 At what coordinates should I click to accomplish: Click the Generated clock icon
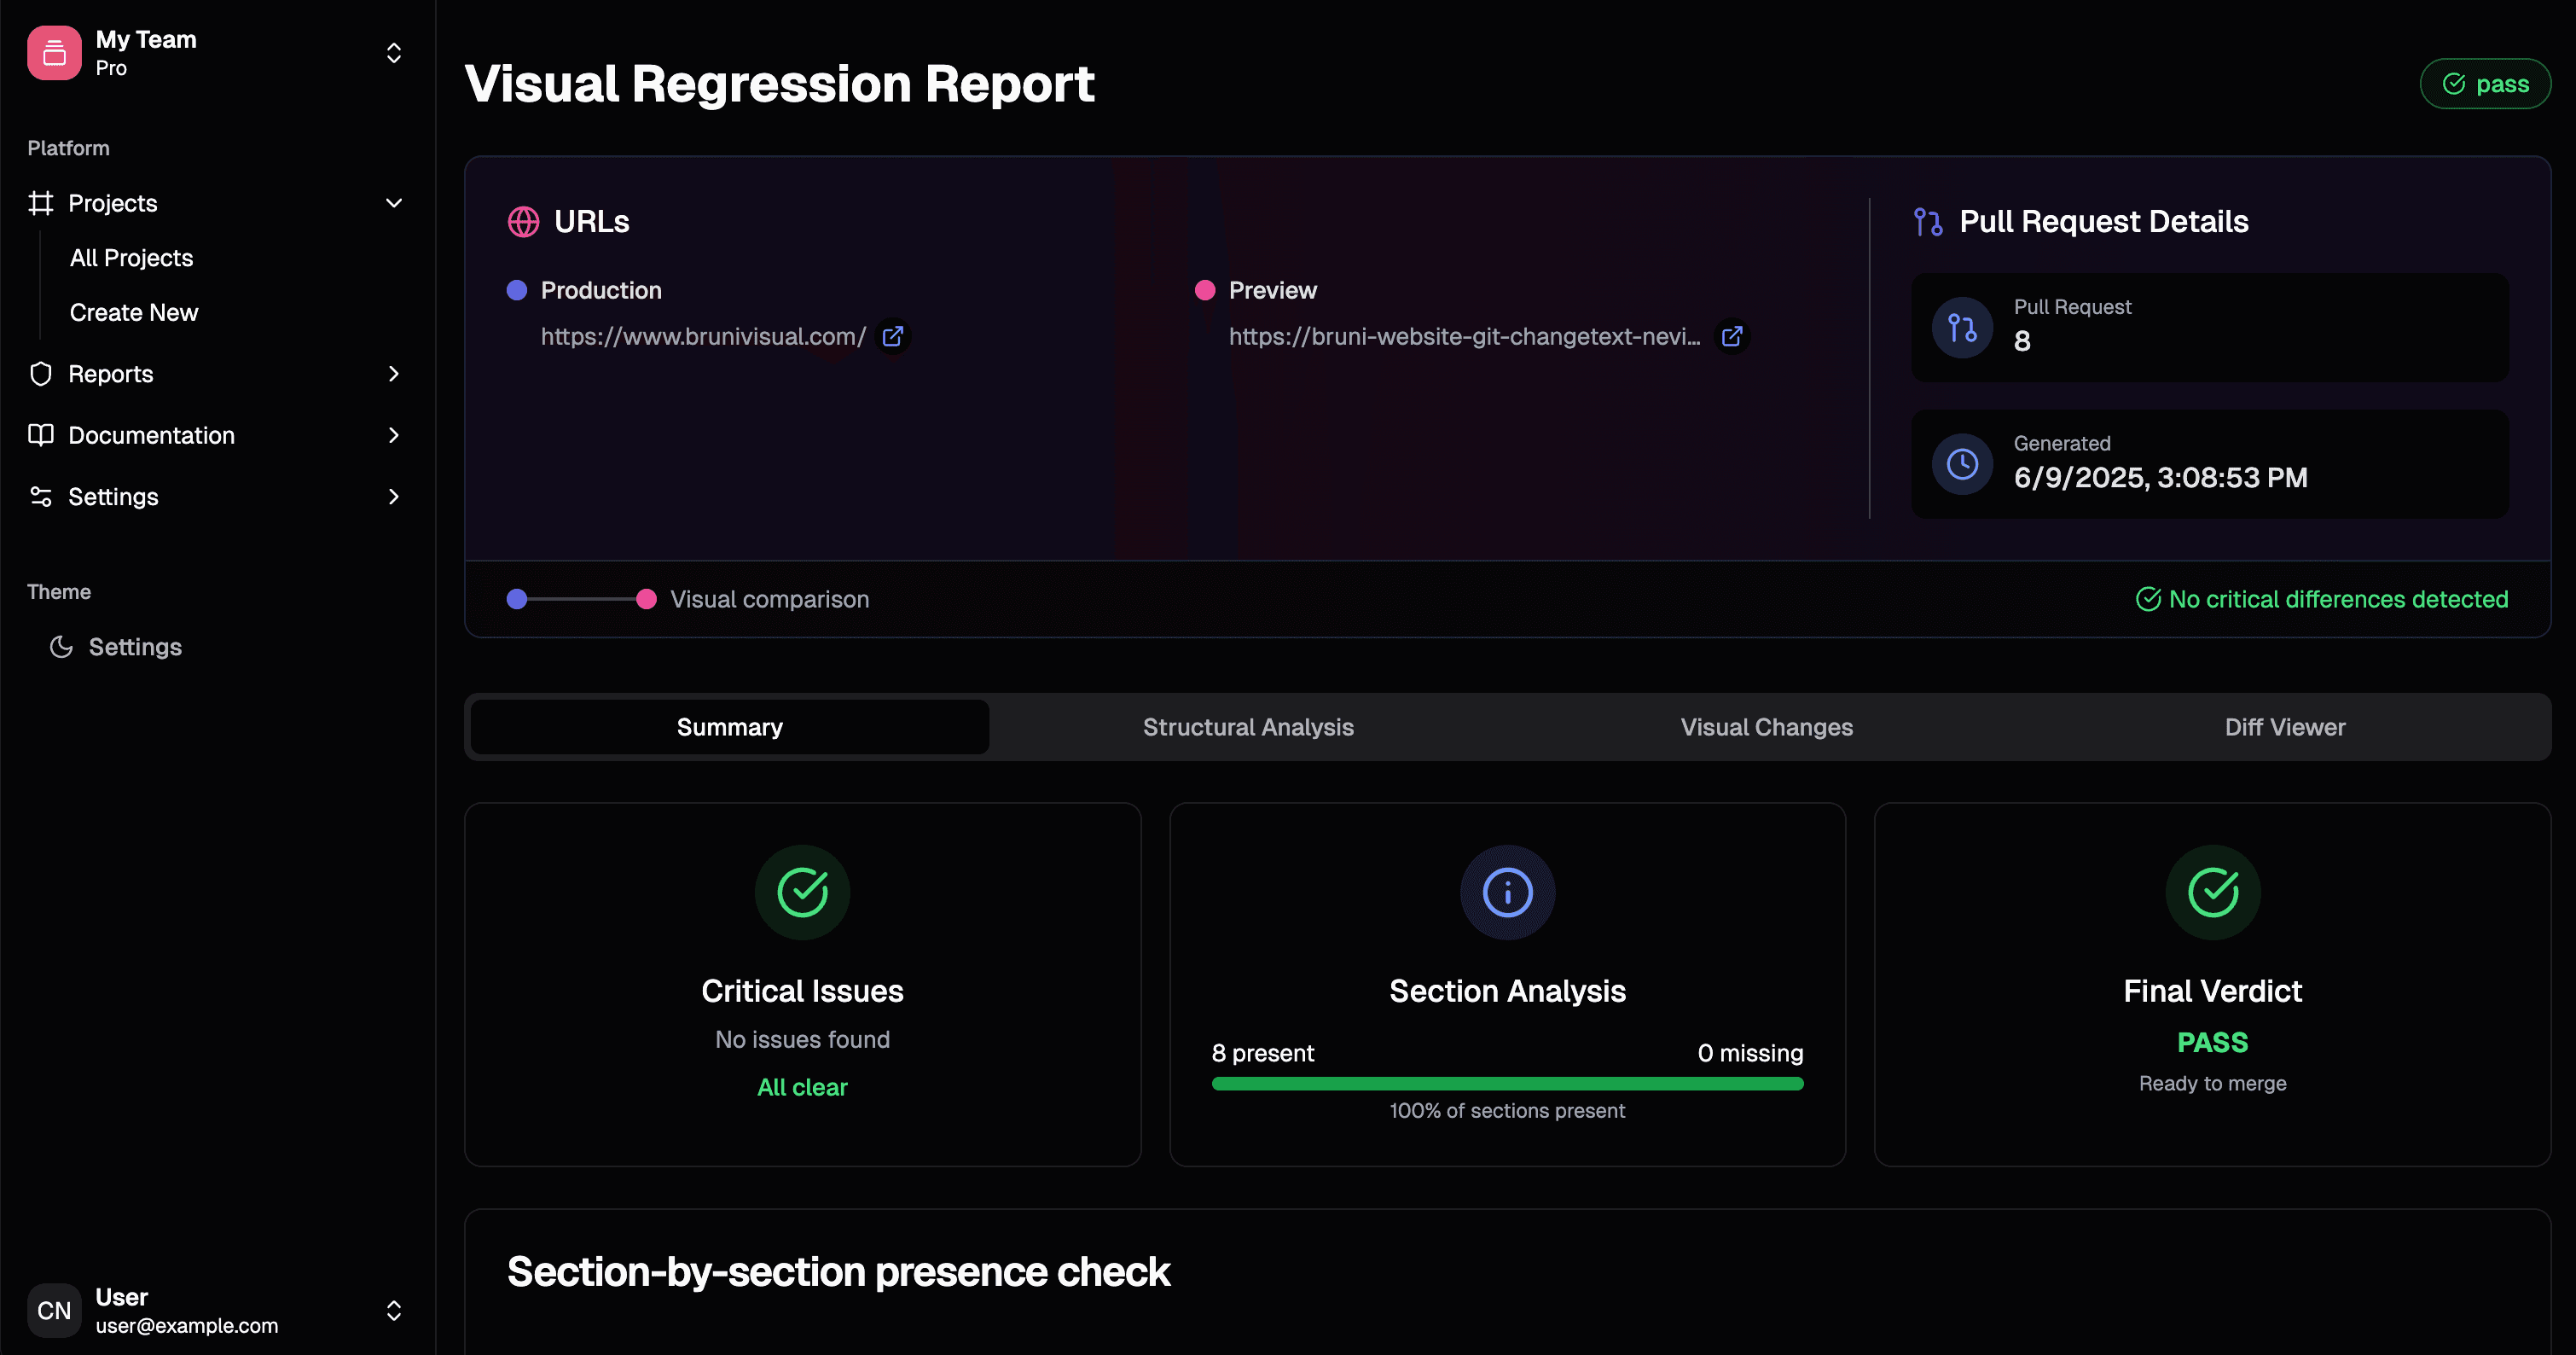pos(1962,464)
